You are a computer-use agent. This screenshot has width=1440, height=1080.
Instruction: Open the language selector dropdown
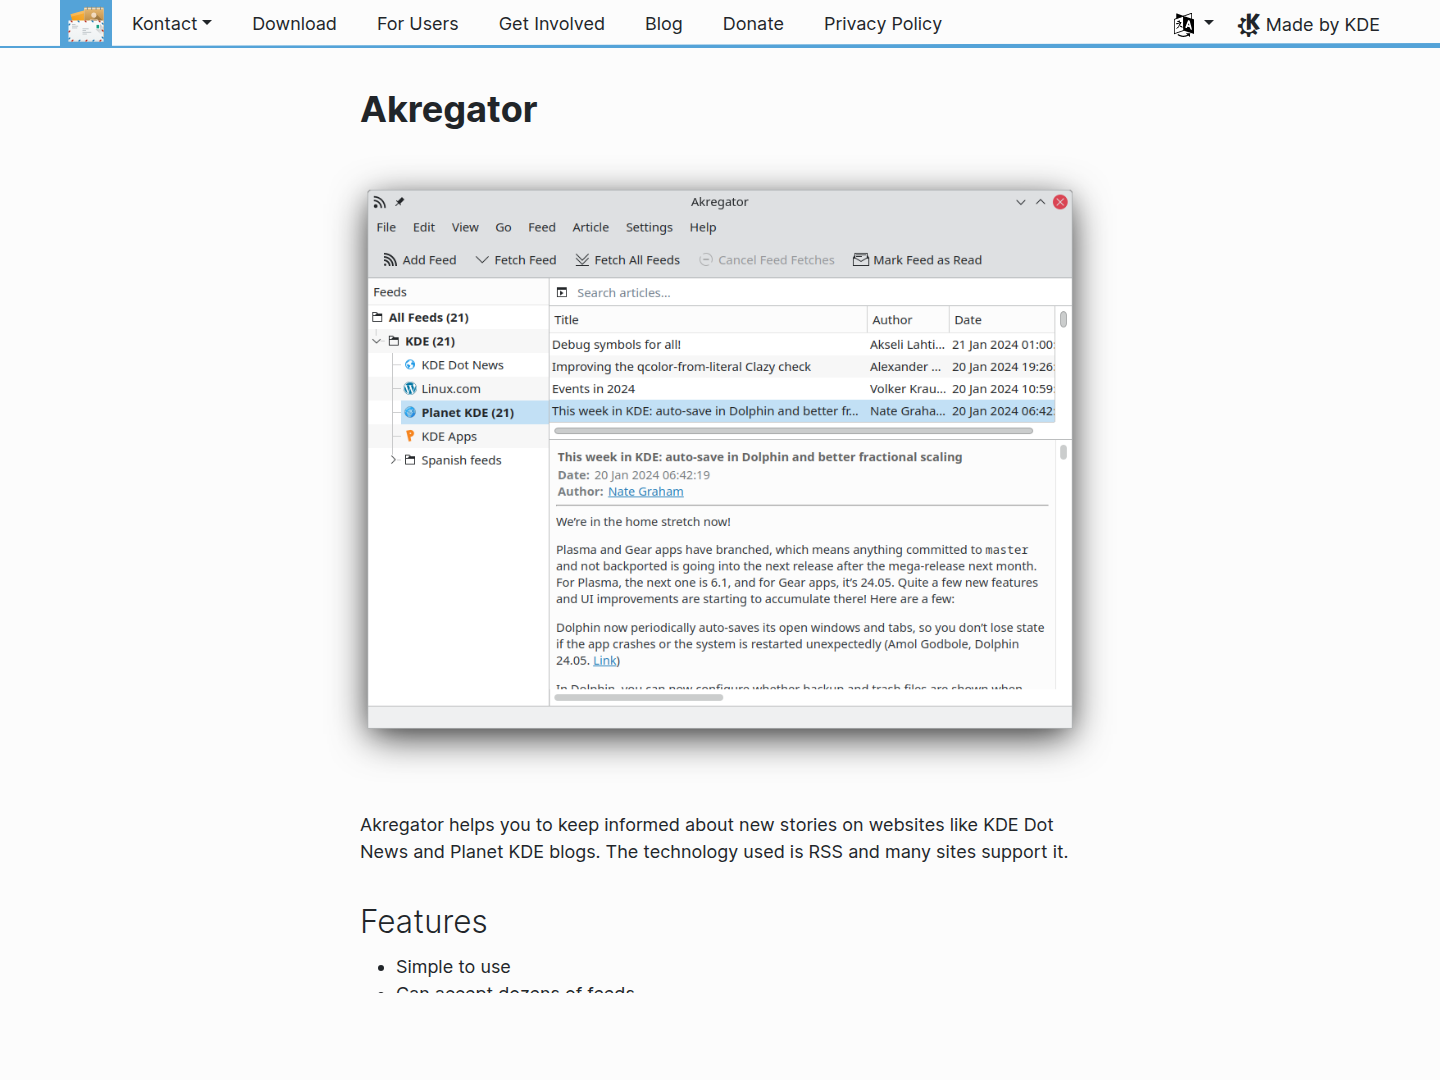1193,24
